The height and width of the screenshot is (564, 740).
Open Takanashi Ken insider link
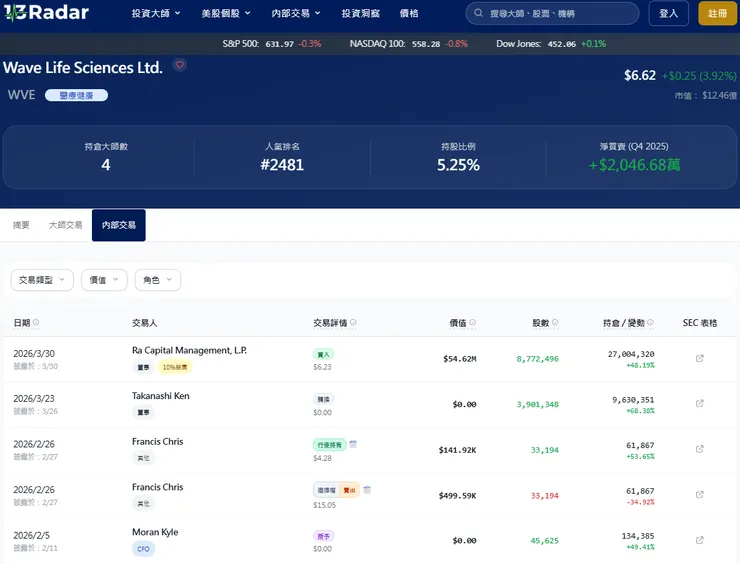(x=160, y=396)
